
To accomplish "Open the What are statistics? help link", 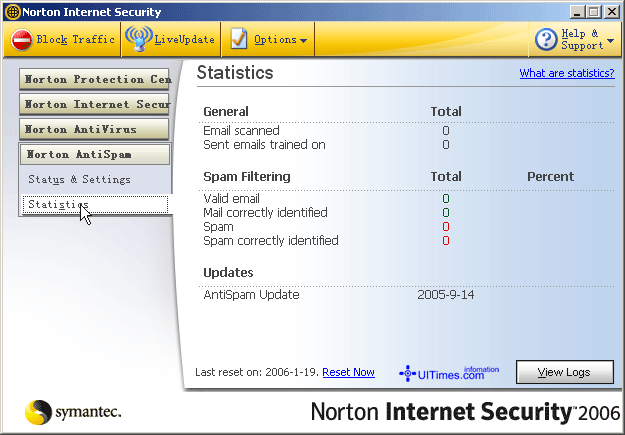I will point(567,73).
